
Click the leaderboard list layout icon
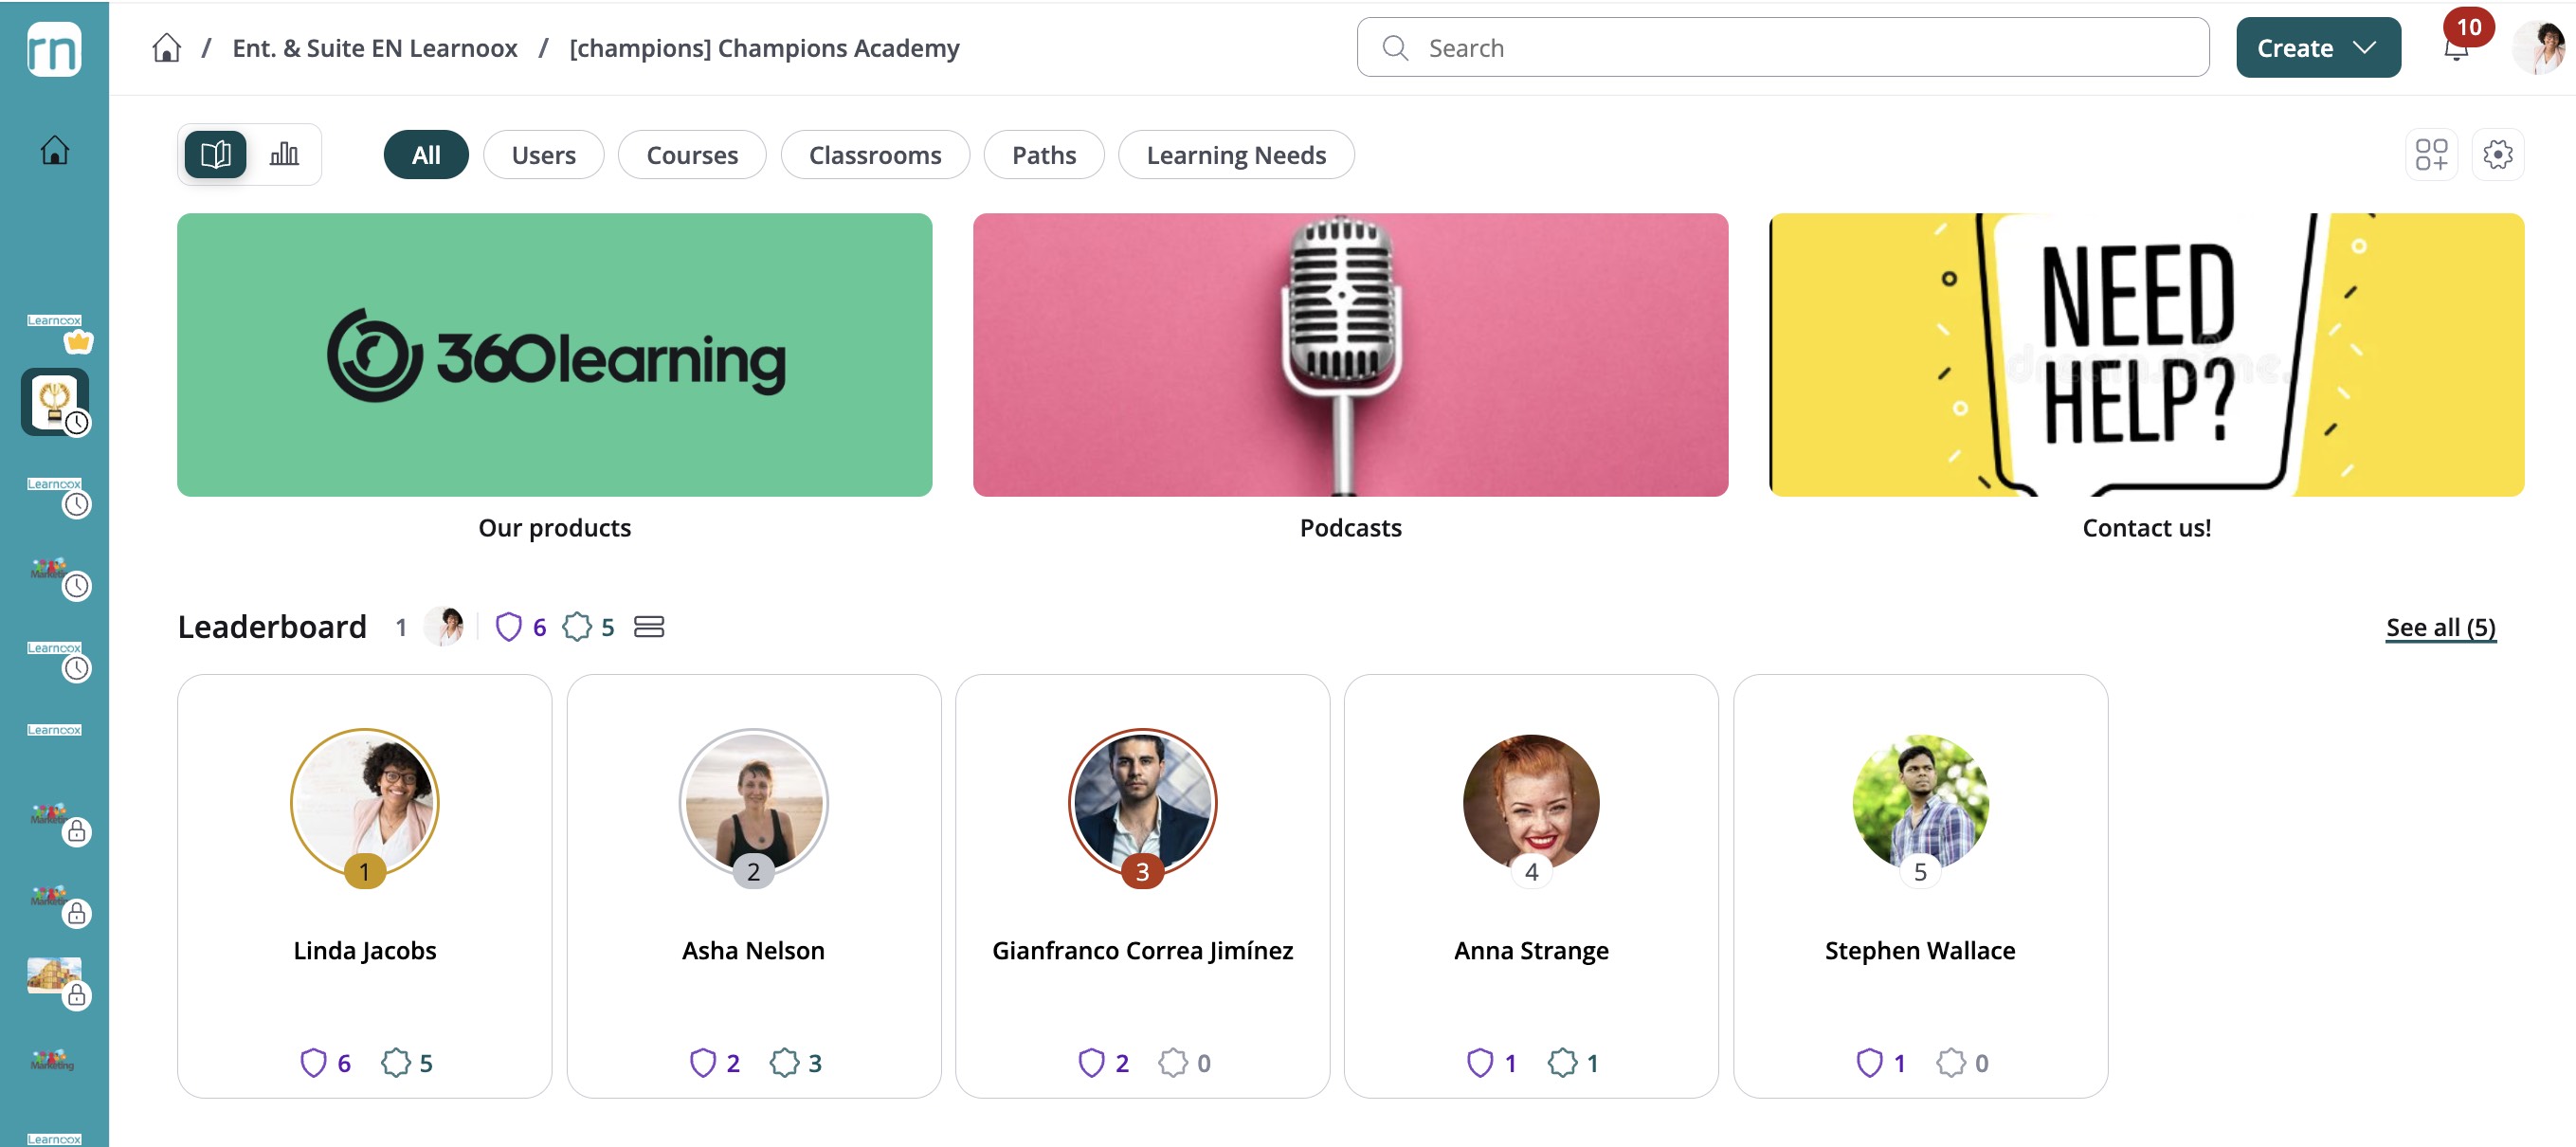tap(649, 627)
